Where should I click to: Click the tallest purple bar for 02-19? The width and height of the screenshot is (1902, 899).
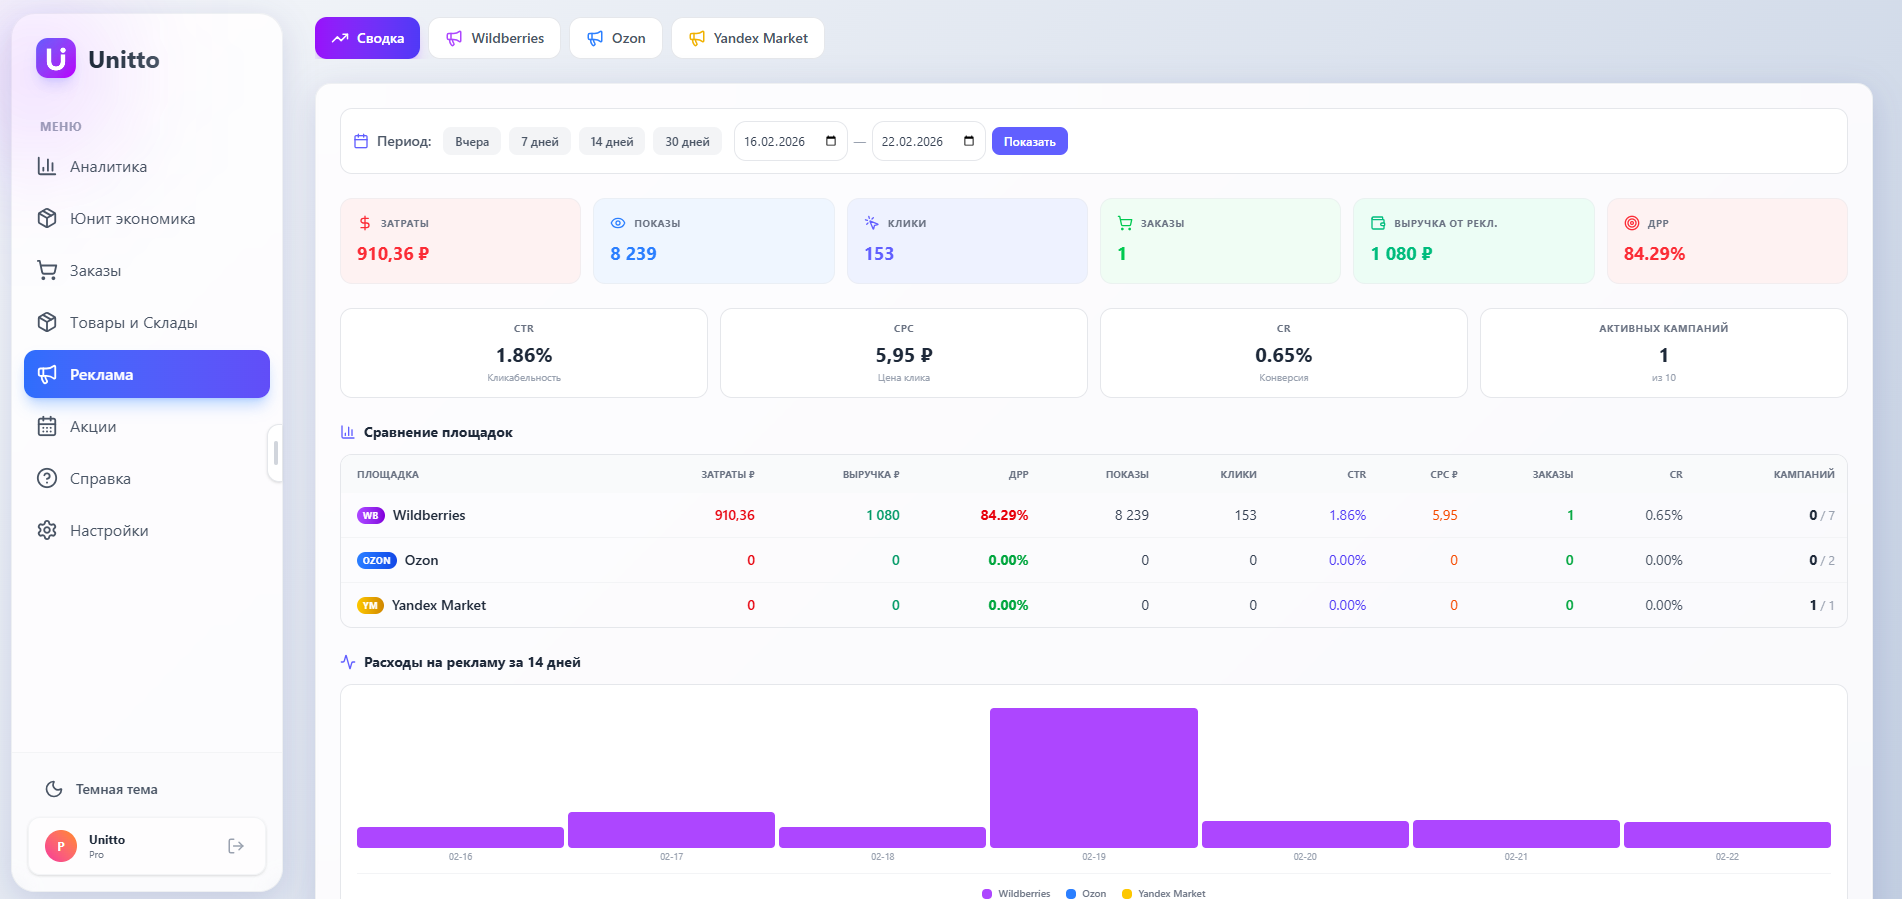pyautogui.click(x=1093, y=777)
